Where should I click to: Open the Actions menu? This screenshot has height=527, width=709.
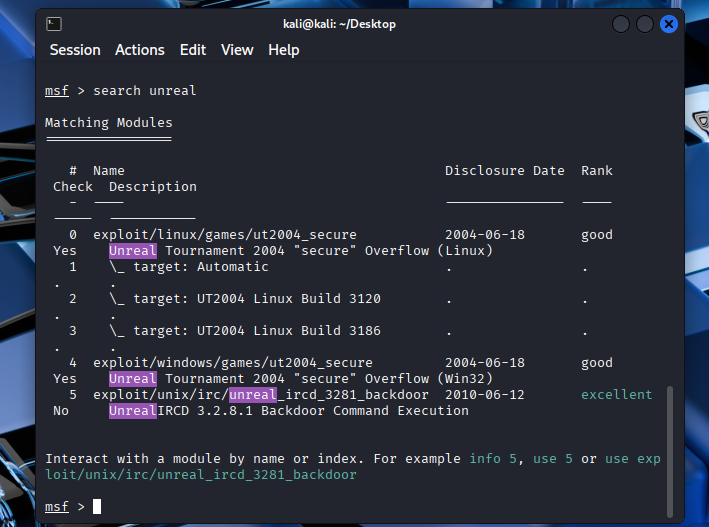(x=140, y=50)
